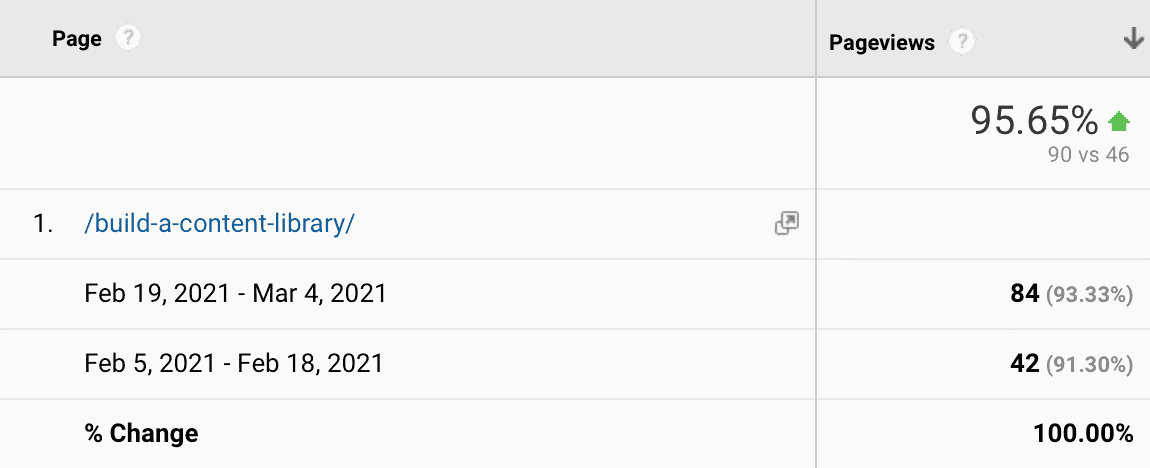Click the empty Pageviews cell beside /build-a-content-library/

click(x=982, y=224)
